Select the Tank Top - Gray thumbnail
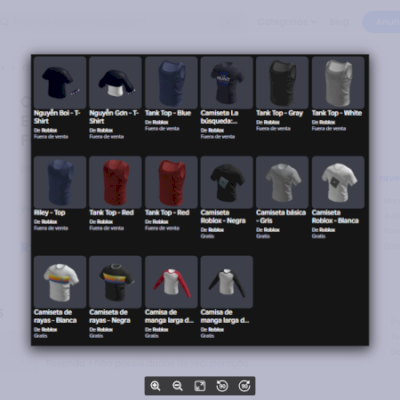Screen dimensions: 400x400 (282, 82)
